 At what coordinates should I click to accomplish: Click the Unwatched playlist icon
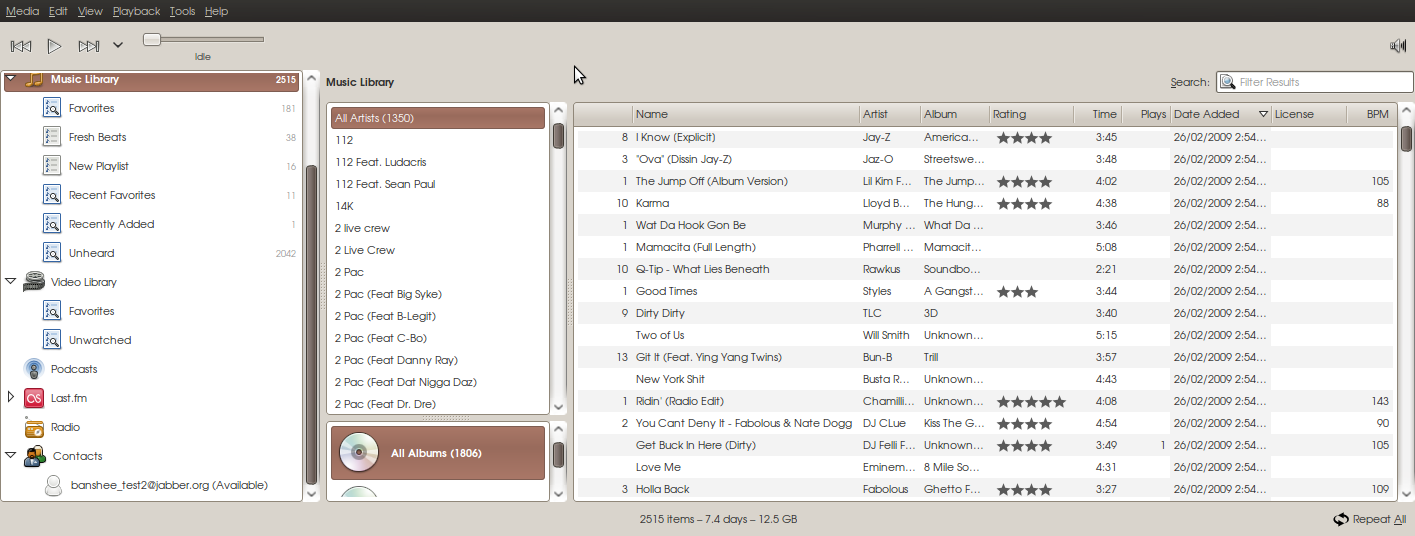tap(52, 340)
